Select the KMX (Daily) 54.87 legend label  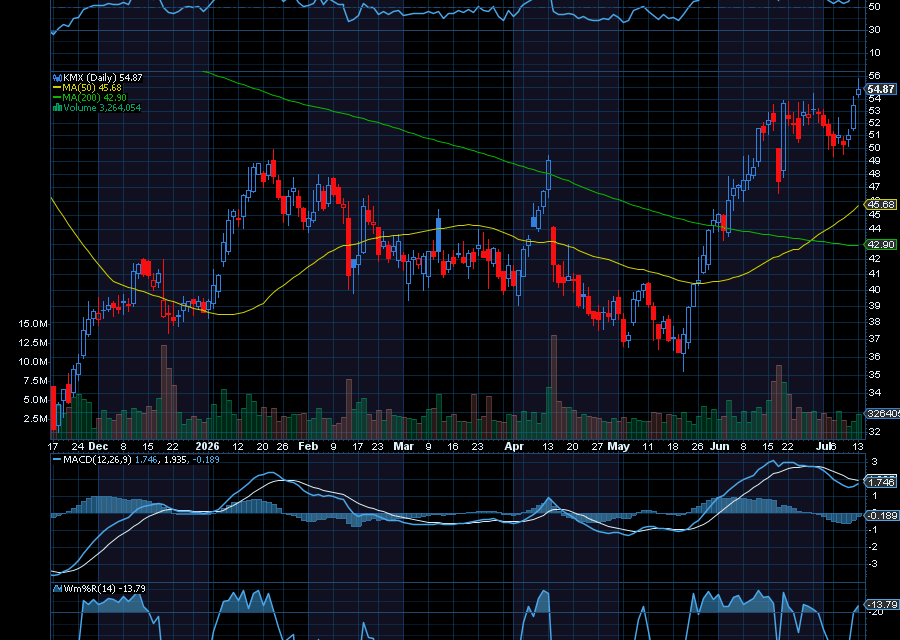click(x=103, y=77)
